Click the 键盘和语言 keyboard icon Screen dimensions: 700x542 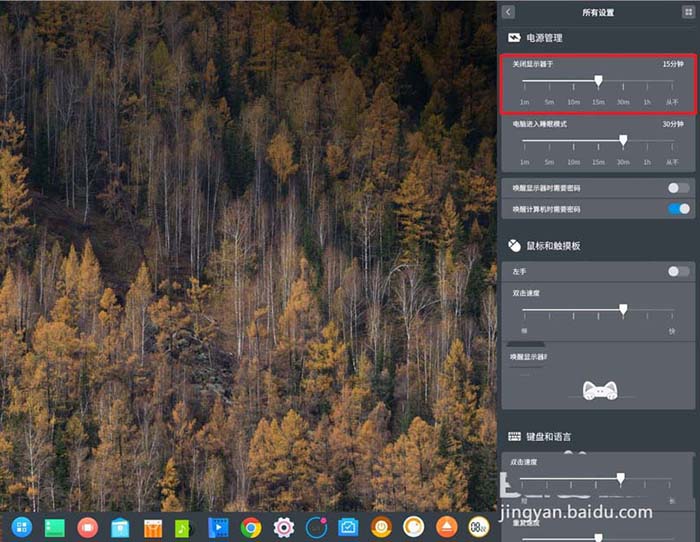tap(514, 437)
